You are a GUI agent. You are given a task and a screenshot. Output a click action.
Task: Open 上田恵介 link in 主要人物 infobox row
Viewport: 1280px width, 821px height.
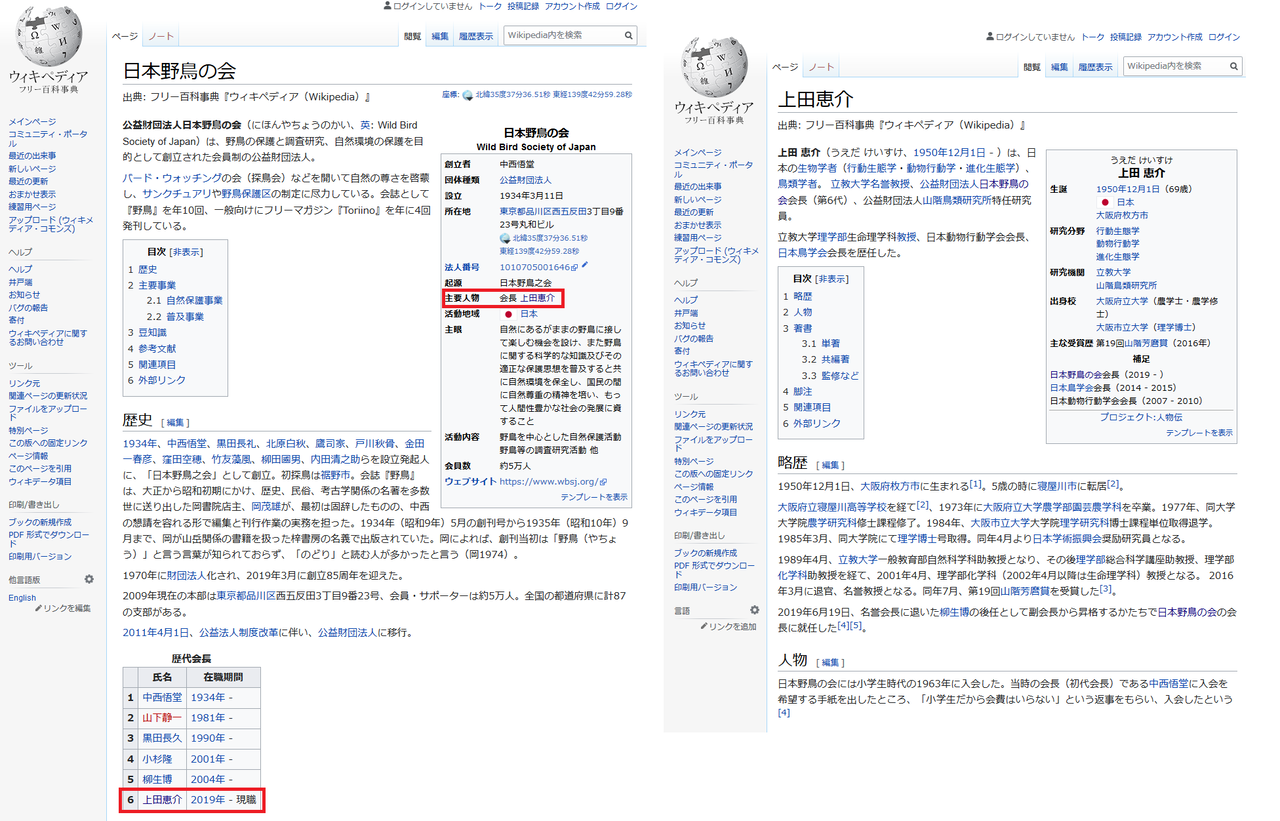pos(536,298)
